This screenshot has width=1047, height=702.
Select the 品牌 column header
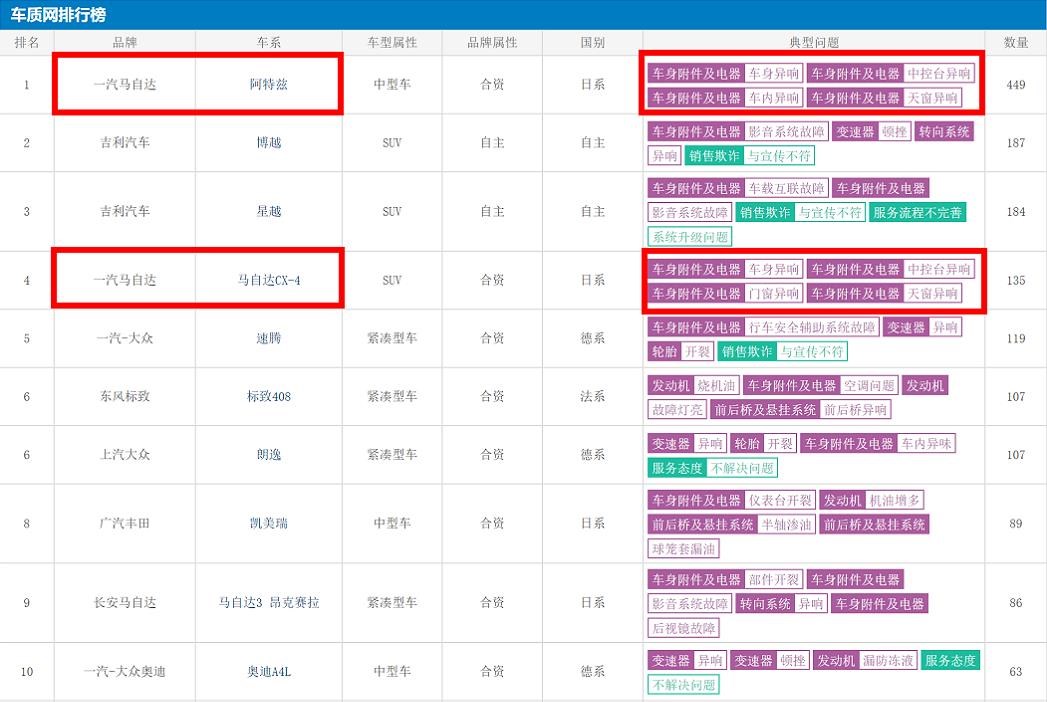click(125, 43)
